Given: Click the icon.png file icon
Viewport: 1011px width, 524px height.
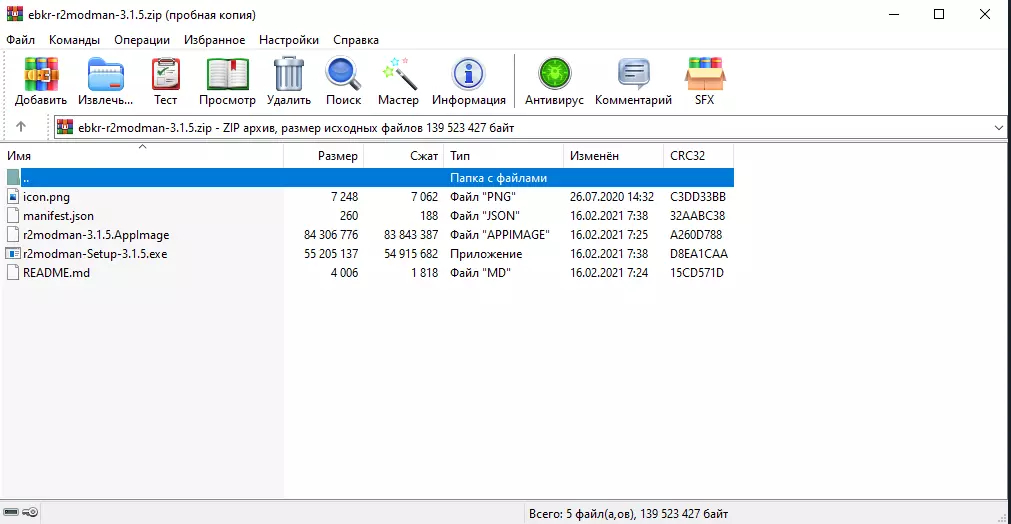Looking at the screenshot, I should (x=13, y=197).
